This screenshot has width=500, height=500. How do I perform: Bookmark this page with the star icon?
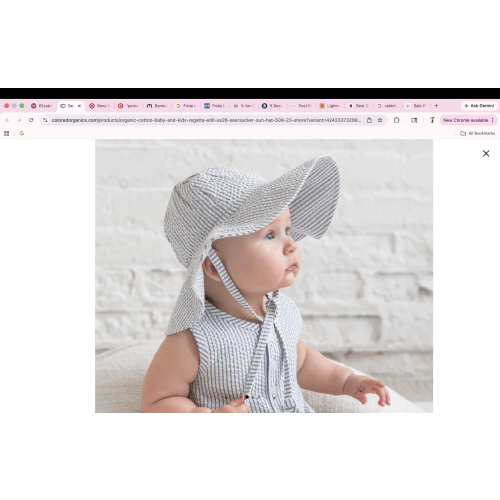tap(380, 120)
